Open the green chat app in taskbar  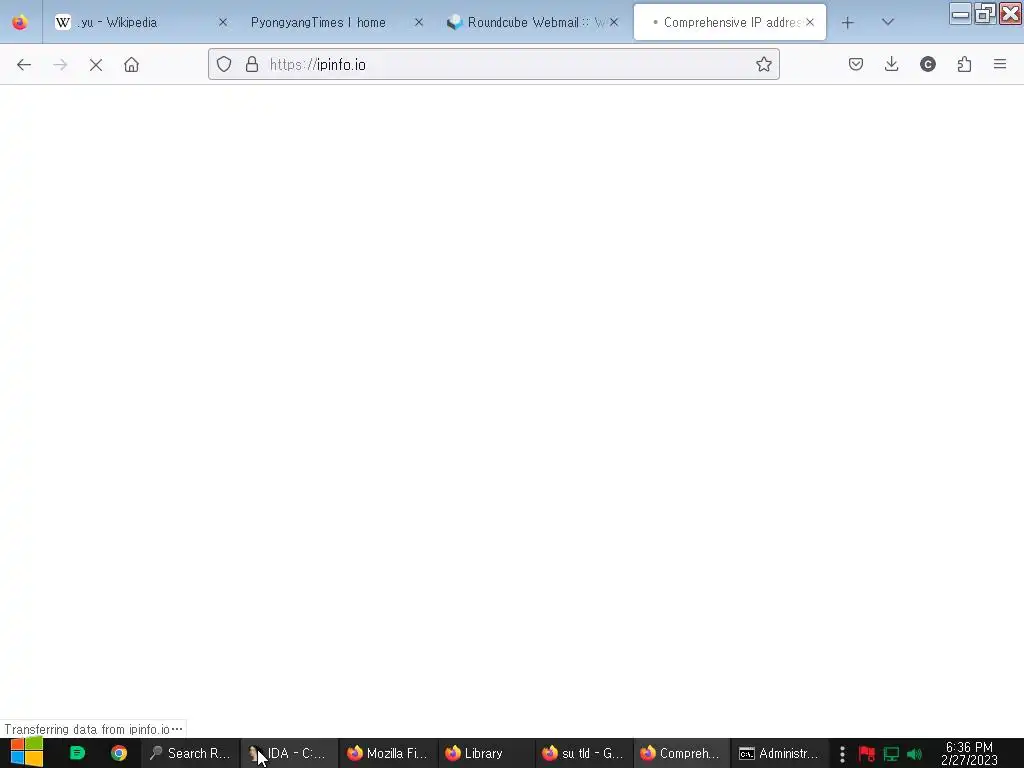coord(77,753)
